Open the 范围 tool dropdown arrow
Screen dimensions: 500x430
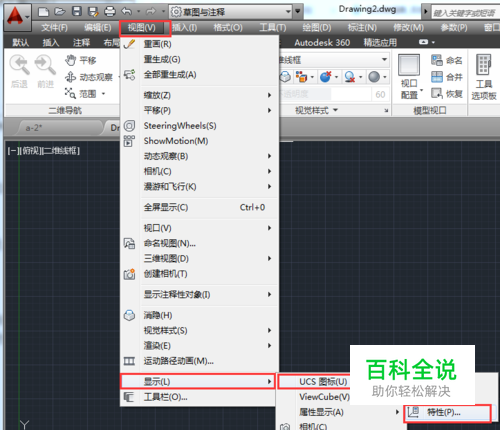click(x=104, y=94)
